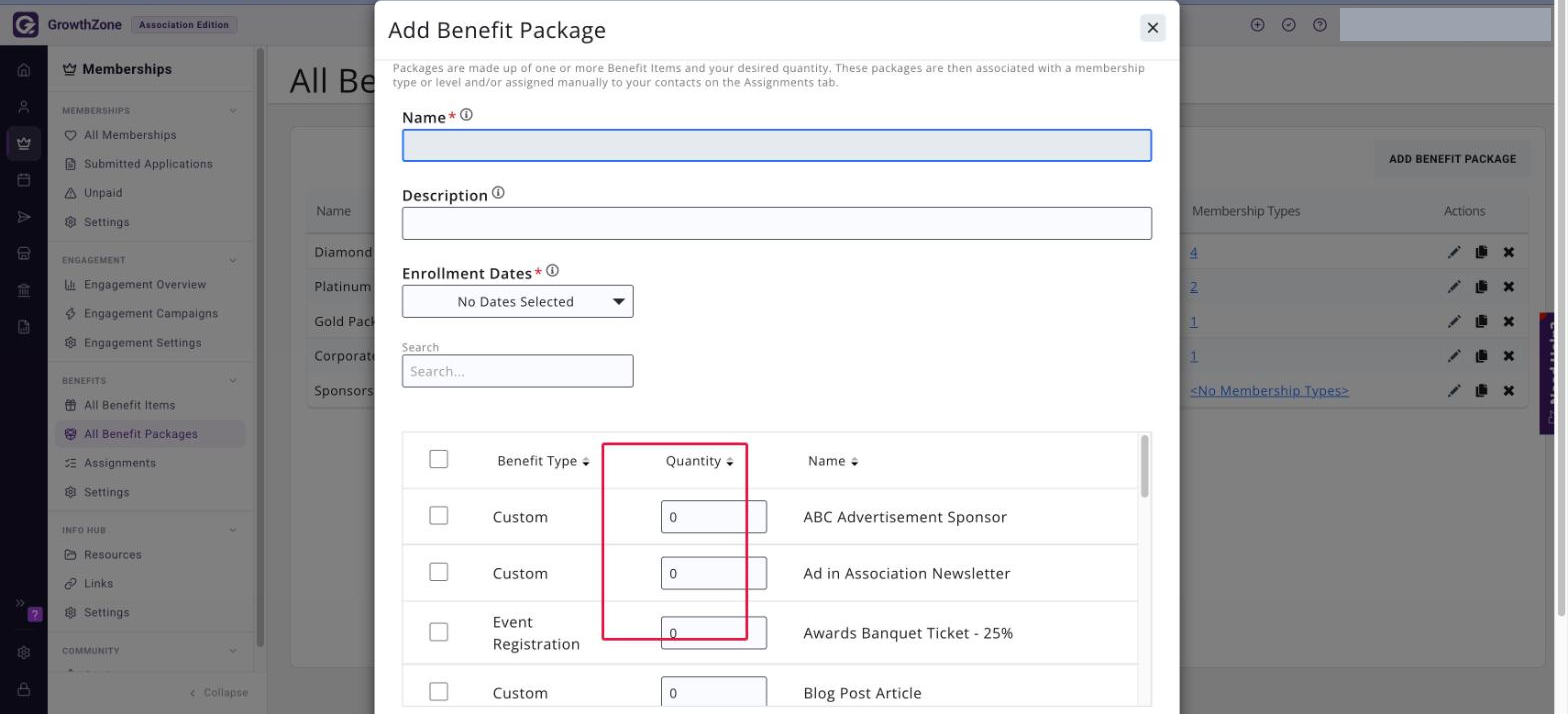1568x714 pixels.
Task: Sort by Quantity column
Action: tap(699, 461)
